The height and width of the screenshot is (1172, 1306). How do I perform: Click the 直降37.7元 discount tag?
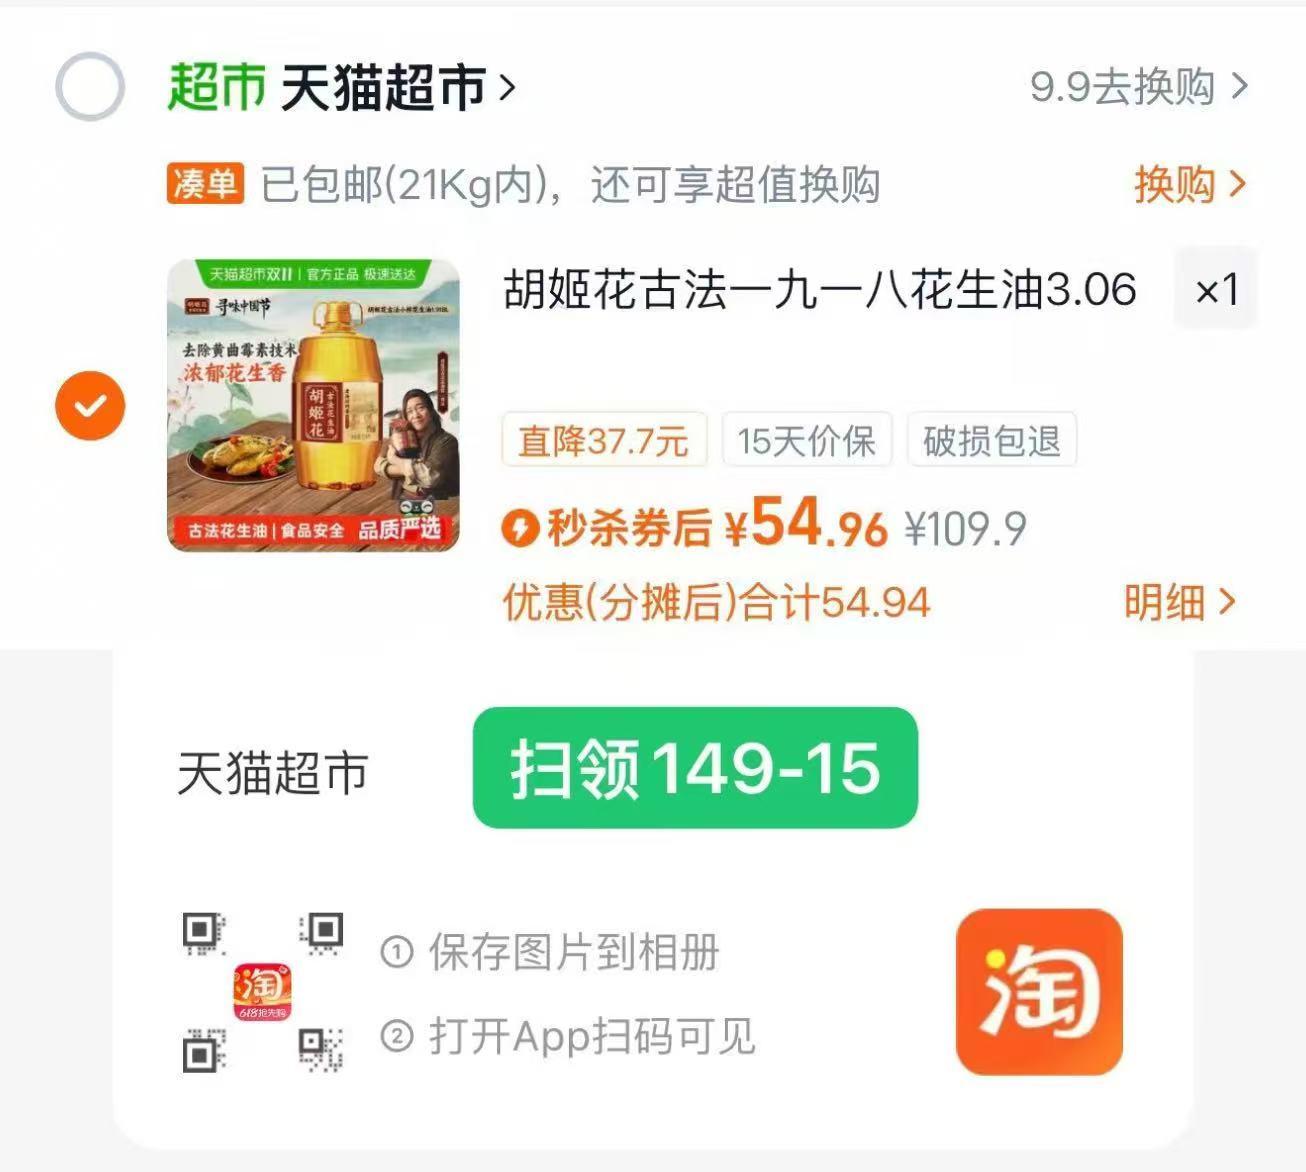(604, 440)
